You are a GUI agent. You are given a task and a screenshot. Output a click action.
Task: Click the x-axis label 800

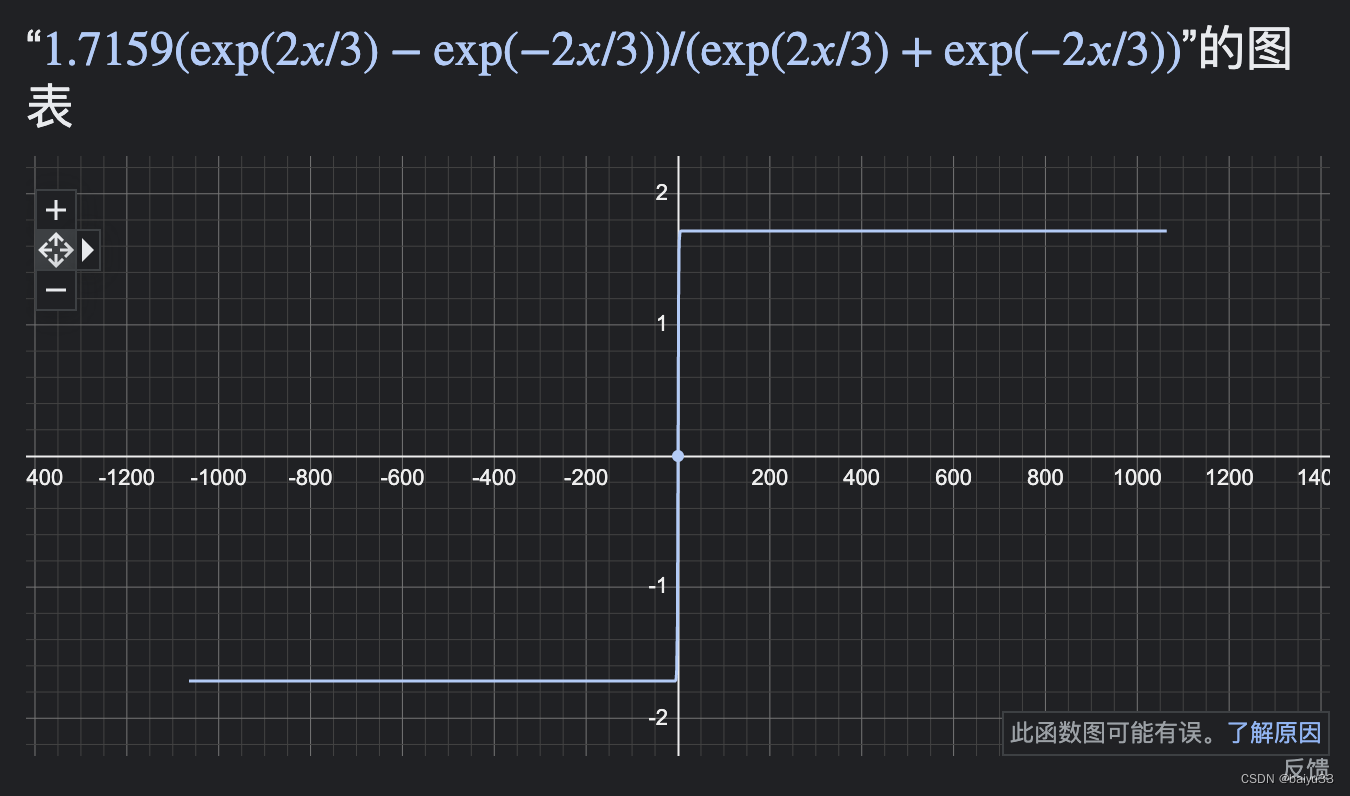point(1045,477)
